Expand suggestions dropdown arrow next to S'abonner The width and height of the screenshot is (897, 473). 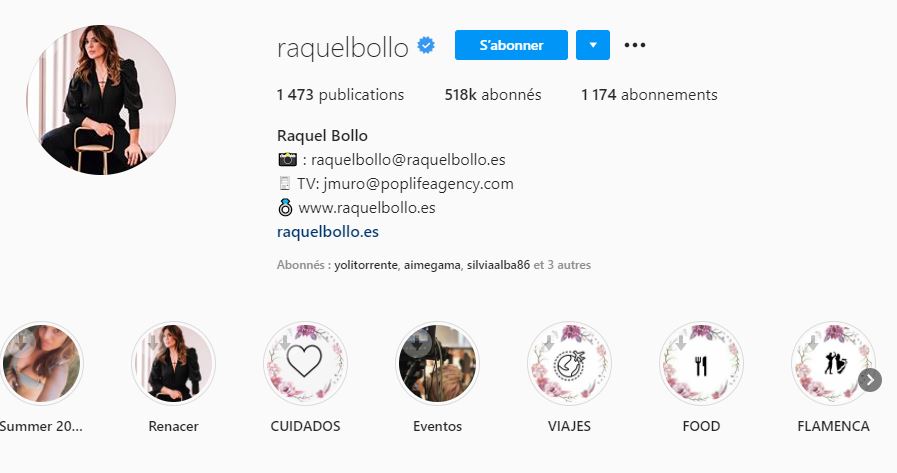coord(593,45)
